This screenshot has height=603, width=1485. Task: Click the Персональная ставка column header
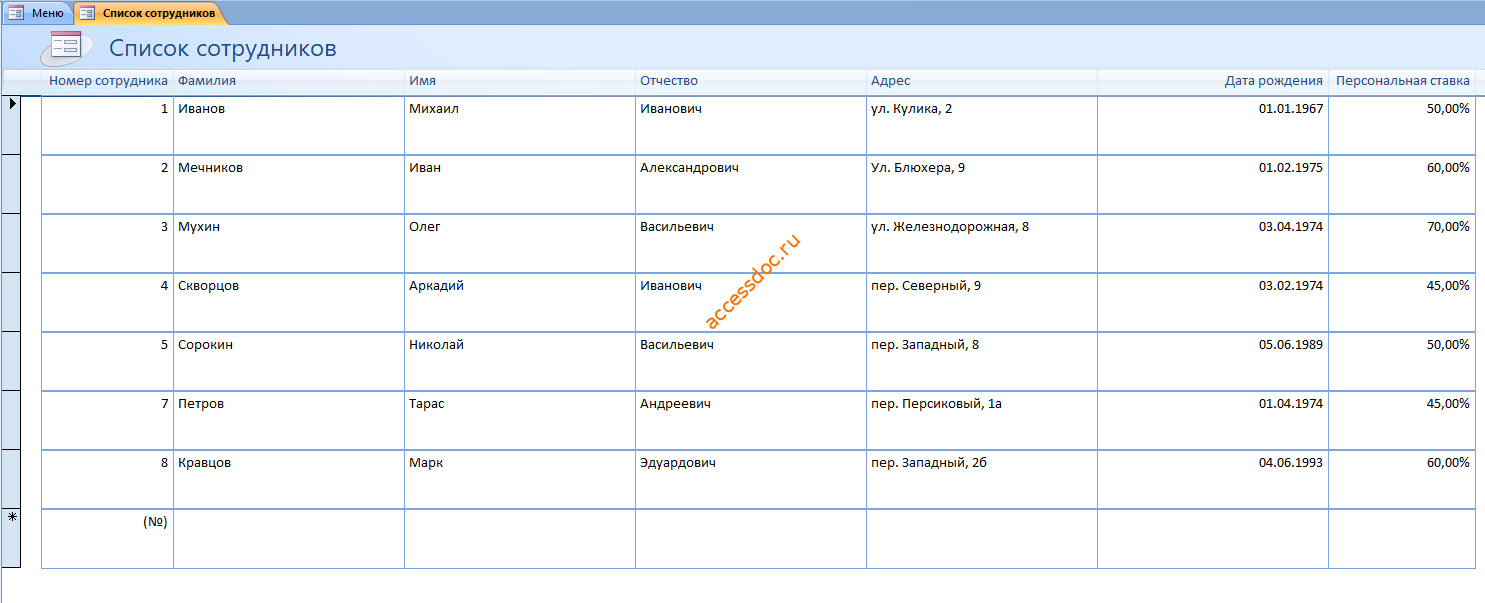pyautogui.click(x=1402, y=81)
